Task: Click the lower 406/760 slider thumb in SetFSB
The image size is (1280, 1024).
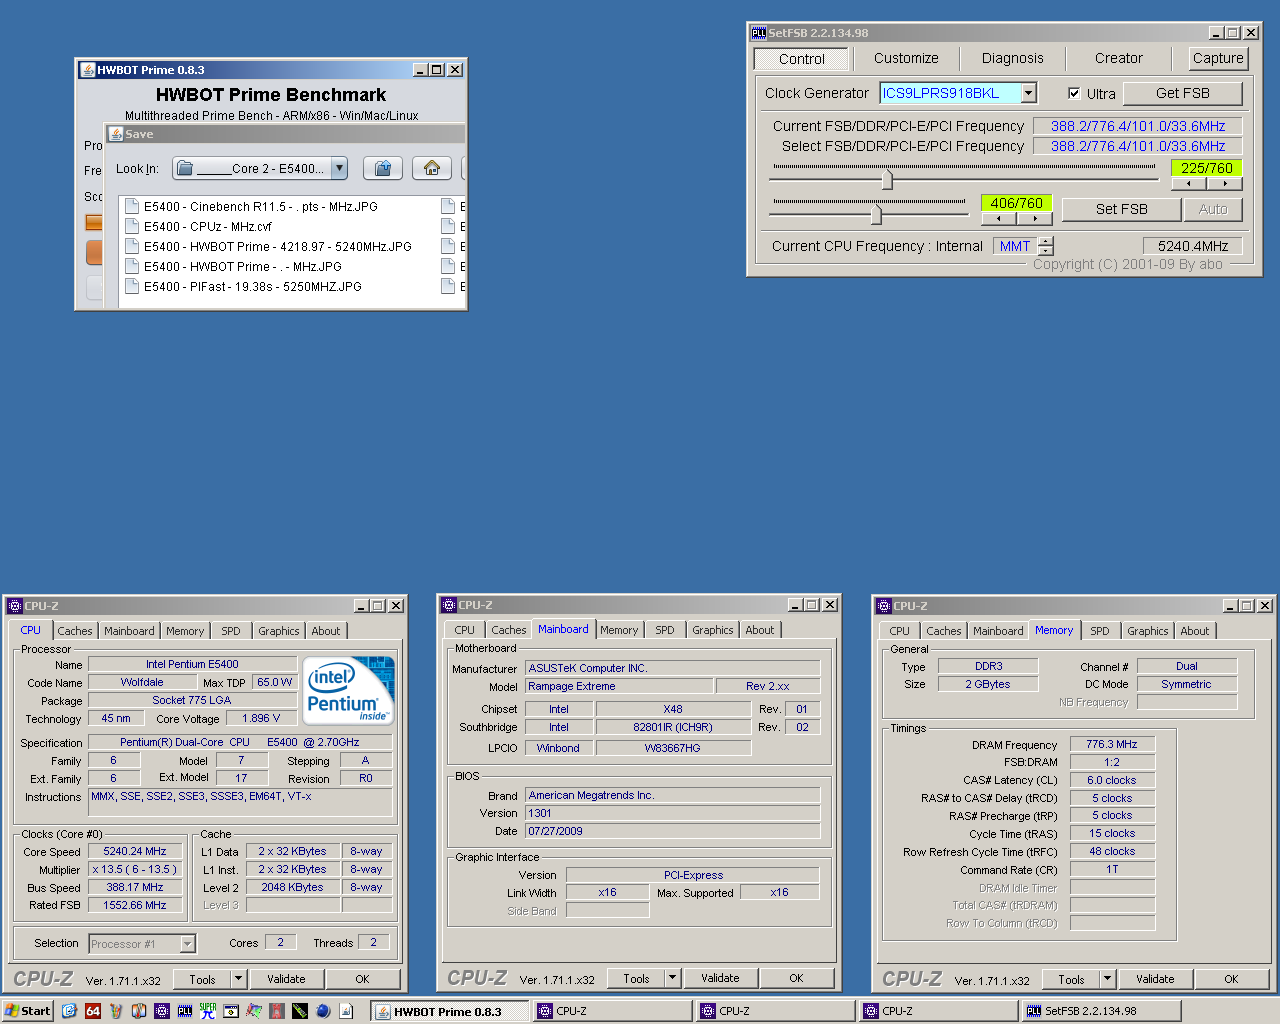Action: [x=876, y=214]
